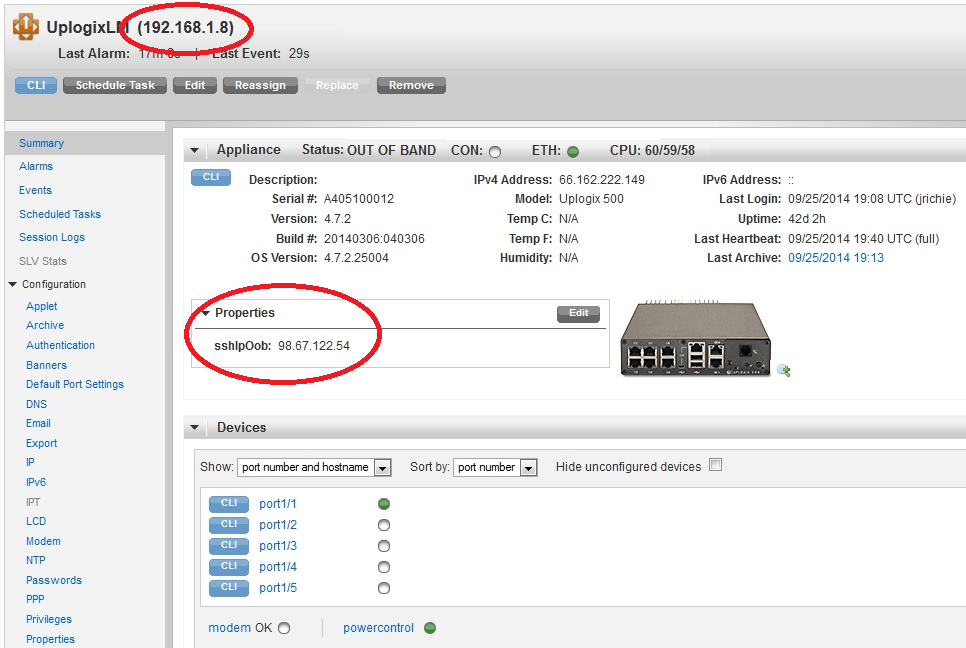Open Session Logs in the sidebar
Viewport: 966px width, 648px height.
point(52,237)
